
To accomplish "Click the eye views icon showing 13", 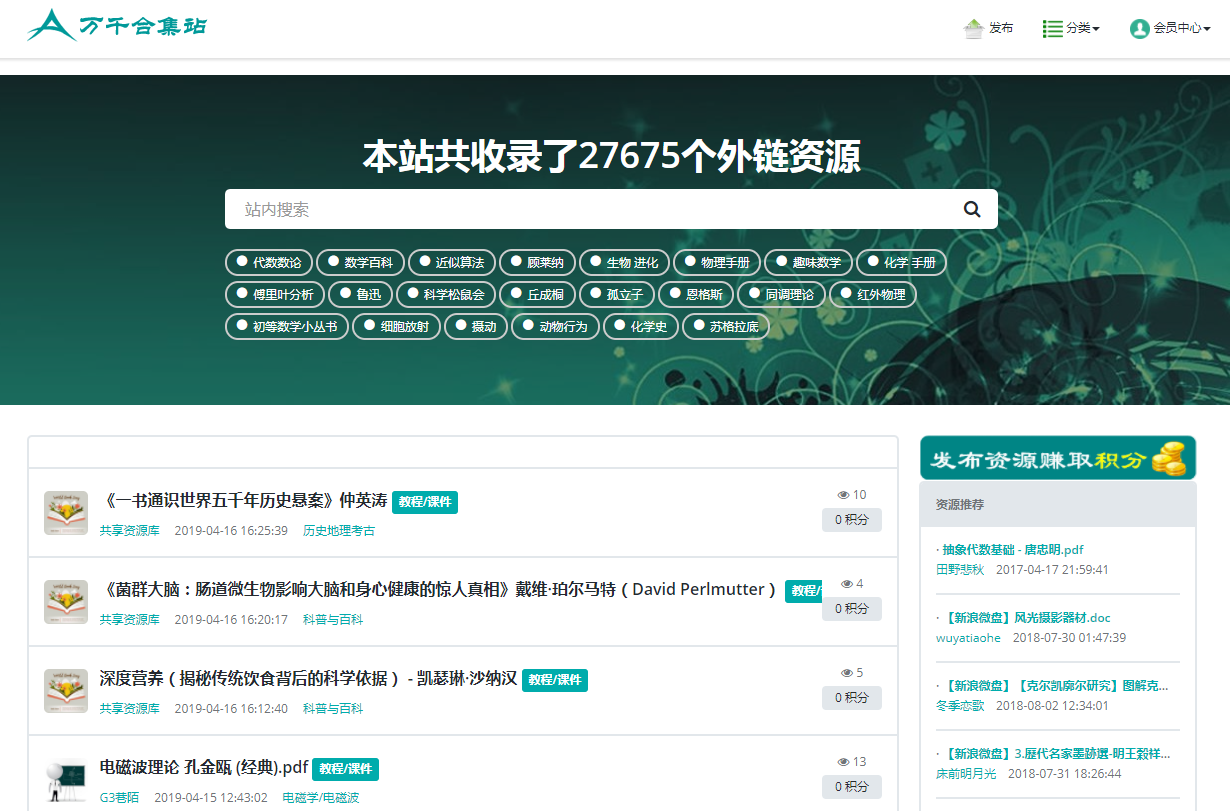I will click(x=843, y=762).
